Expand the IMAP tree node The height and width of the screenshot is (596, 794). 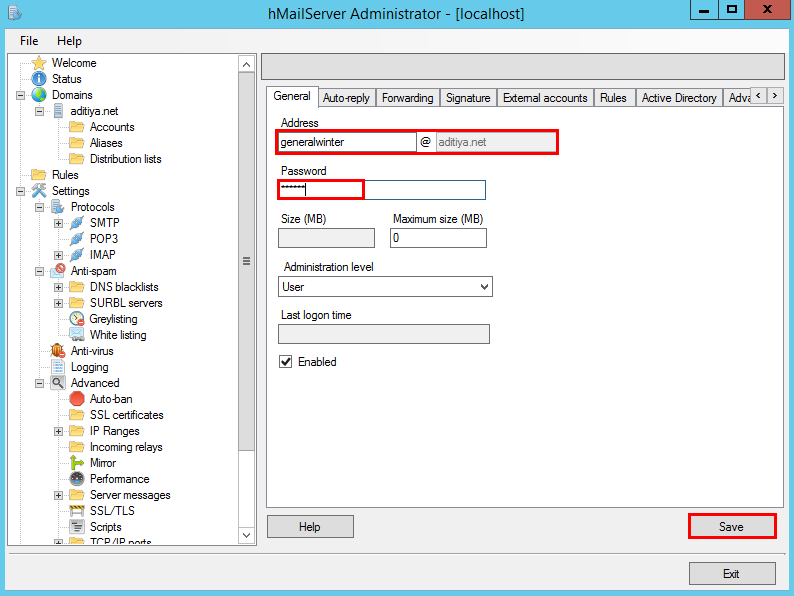[58, 255]
